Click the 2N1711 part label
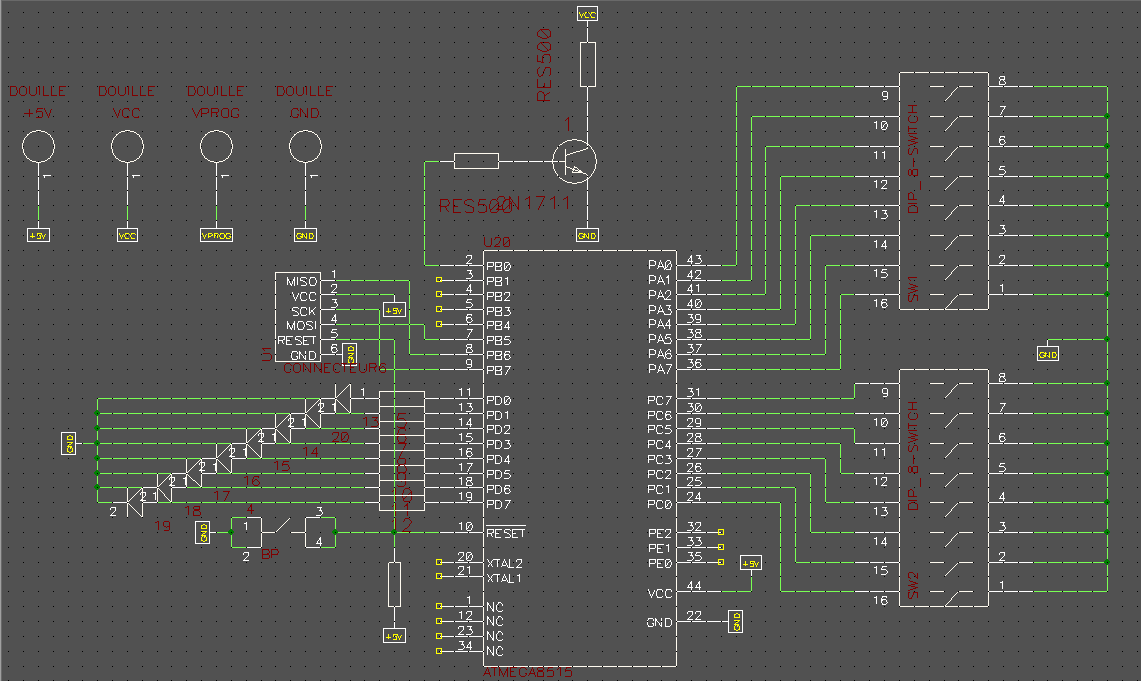 [534, 202]
